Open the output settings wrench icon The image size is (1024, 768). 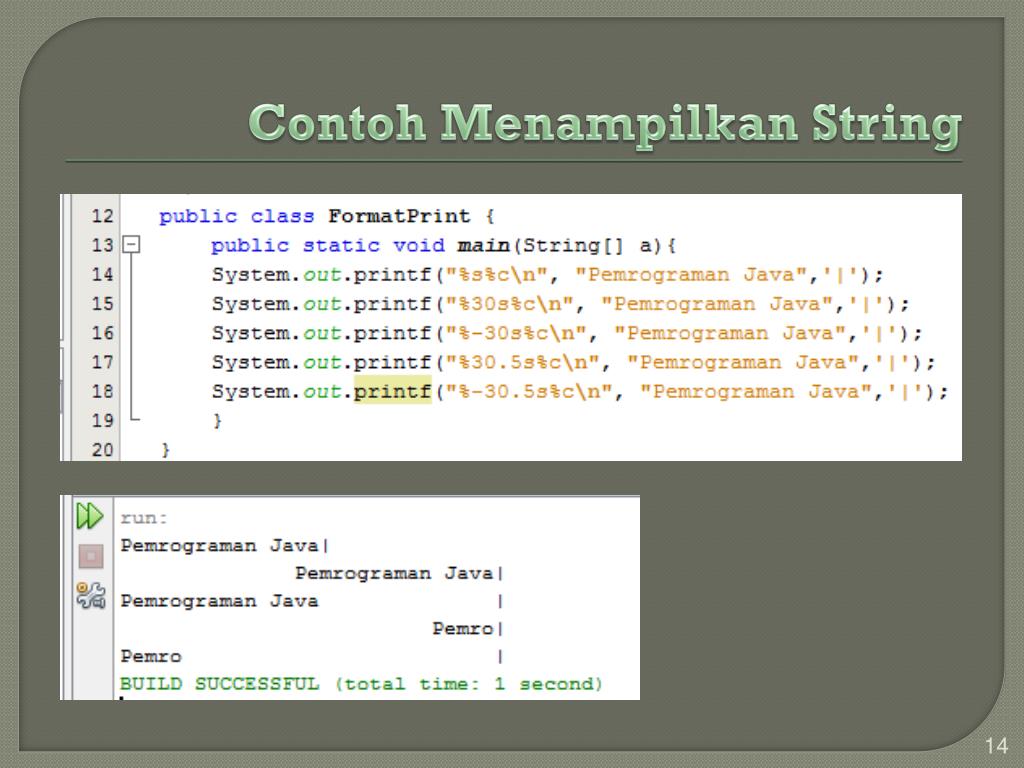pyautogui.click(x=91, y=596)
